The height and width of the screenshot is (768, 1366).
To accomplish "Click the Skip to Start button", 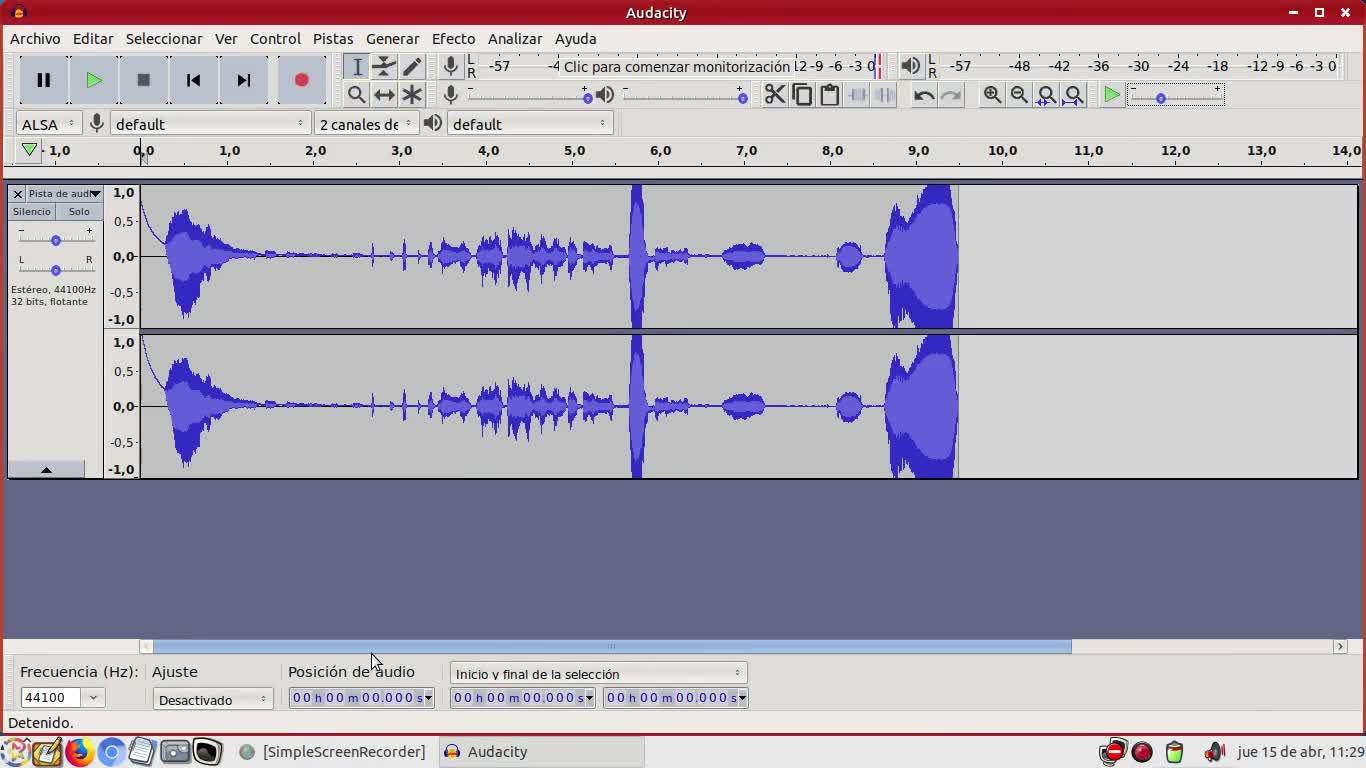I will click(x=193, y=80).
